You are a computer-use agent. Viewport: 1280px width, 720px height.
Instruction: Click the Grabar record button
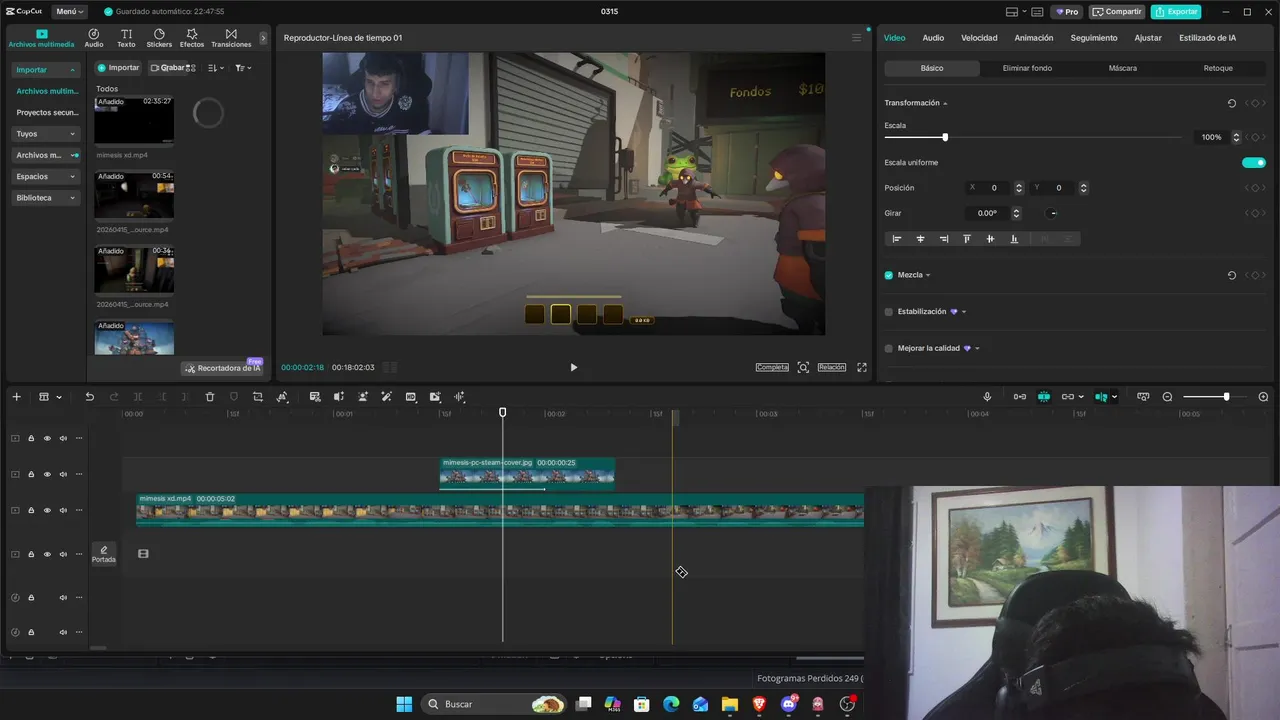pyautogui.click(x=168, y=68)
